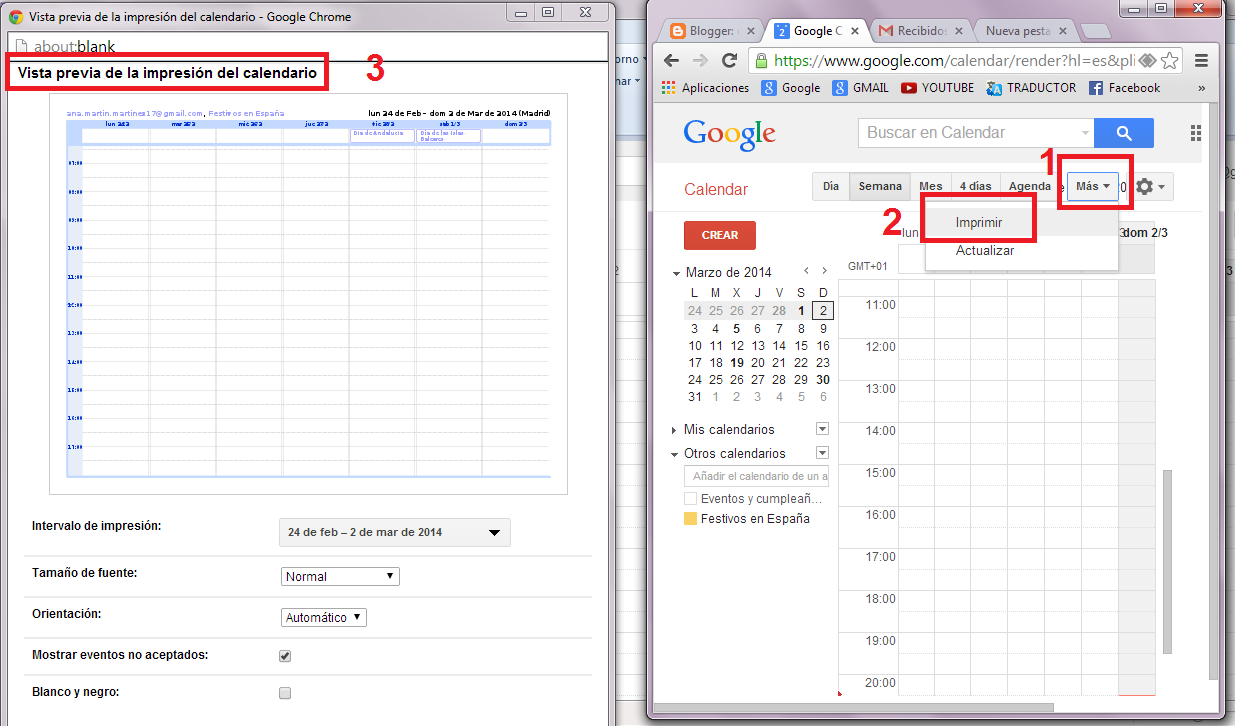Select day 30 in mini calendar
1235x726 pixels.
pos(822,380)
